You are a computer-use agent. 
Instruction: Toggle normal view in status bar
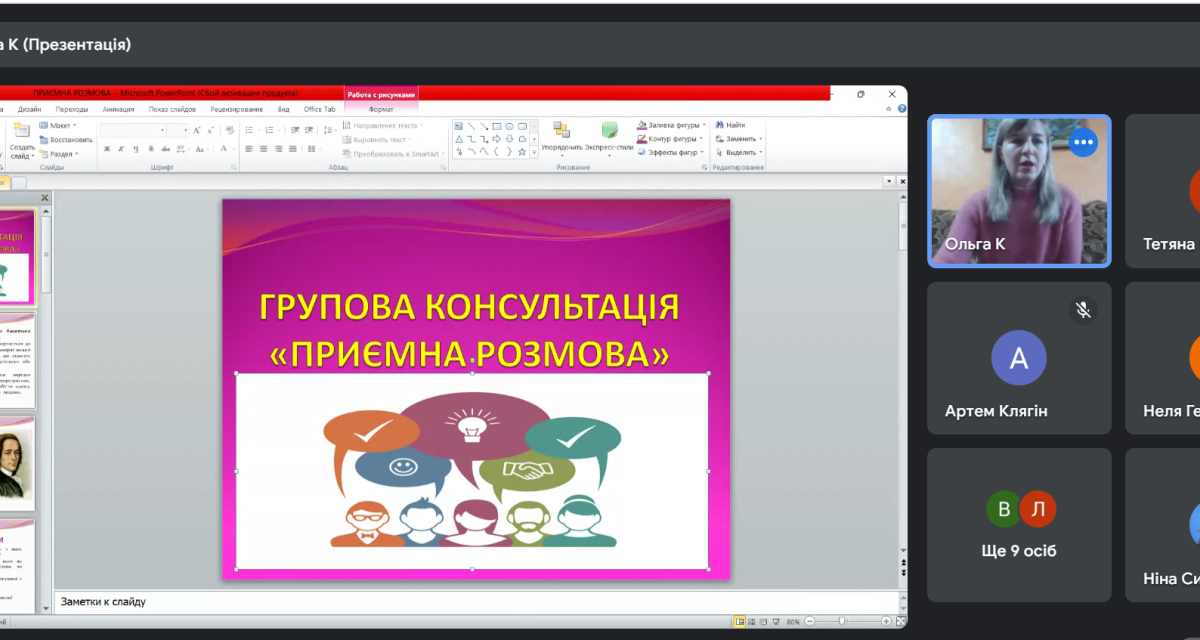(x=740, y=621)
